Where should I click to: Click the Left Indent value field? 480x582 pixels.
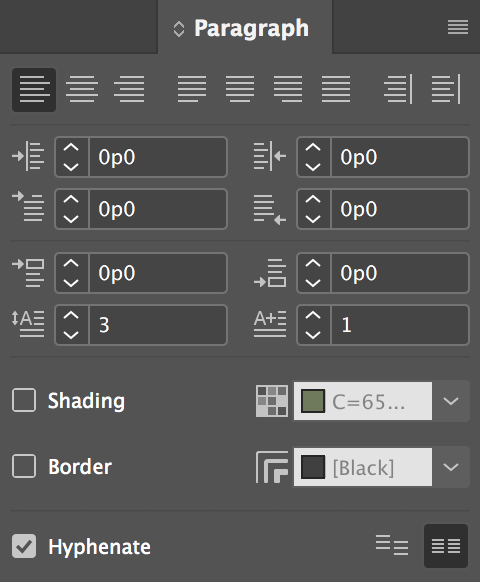(158, 157)
